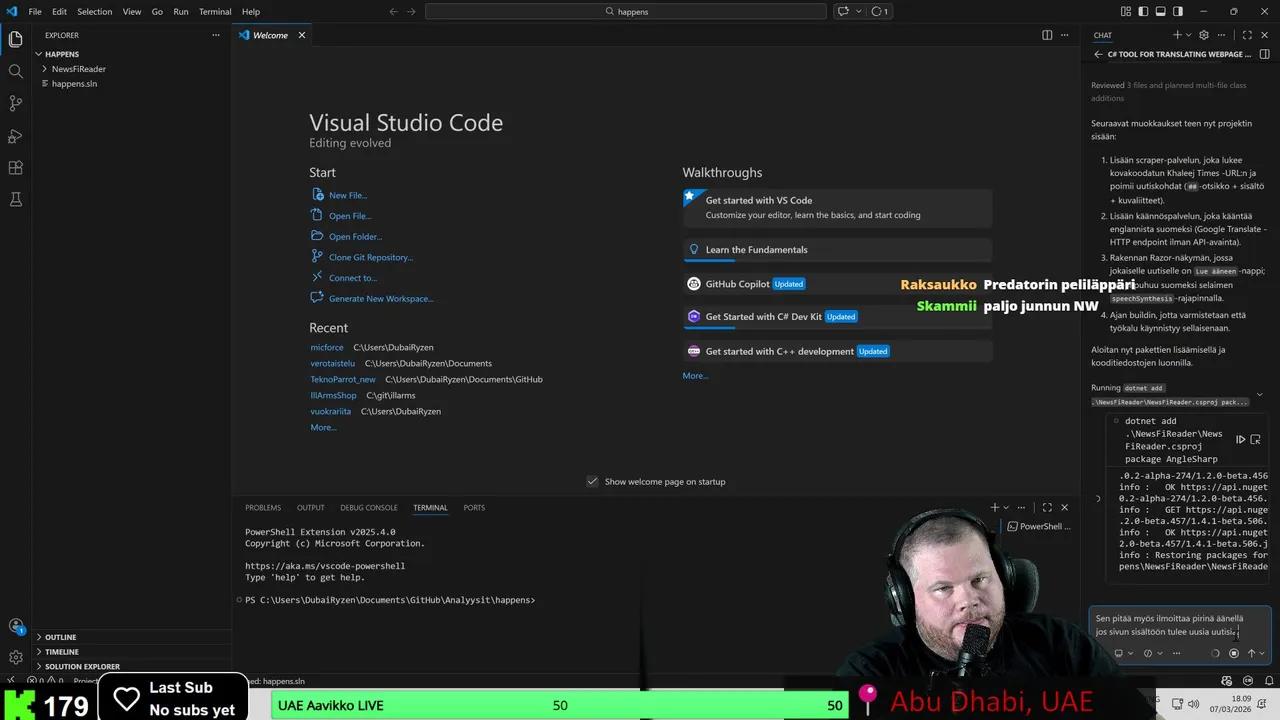Open editor more actions ellipsis
1280x720 pixels.
coord(1066,35)
